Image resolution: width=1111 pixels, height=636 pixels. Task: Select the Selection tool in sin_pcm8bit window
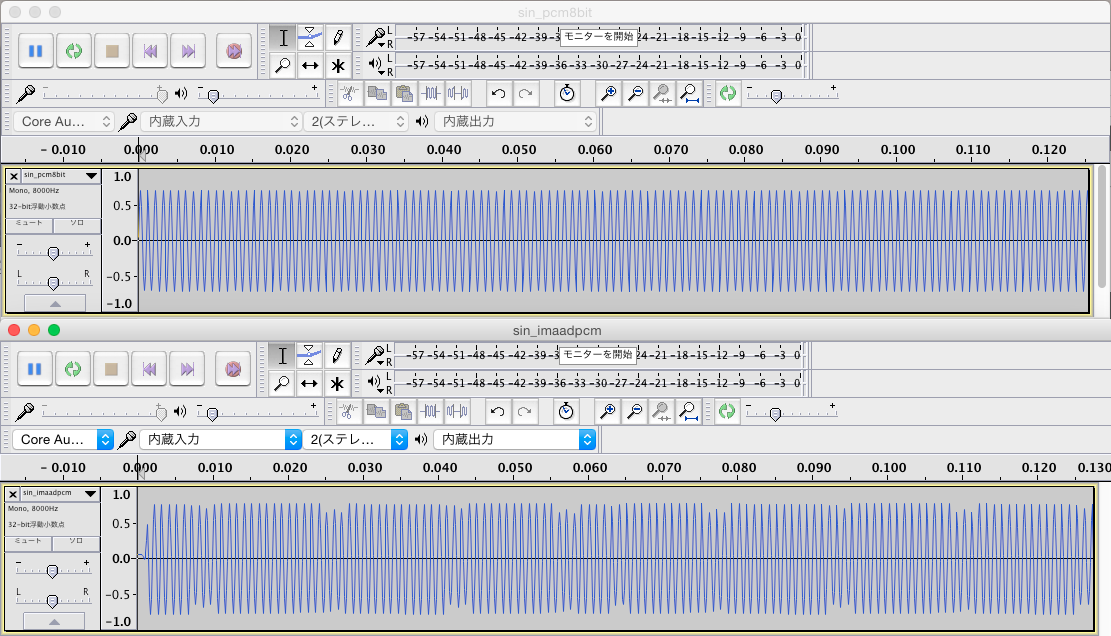pyautogui.click(x=283, y=38)
